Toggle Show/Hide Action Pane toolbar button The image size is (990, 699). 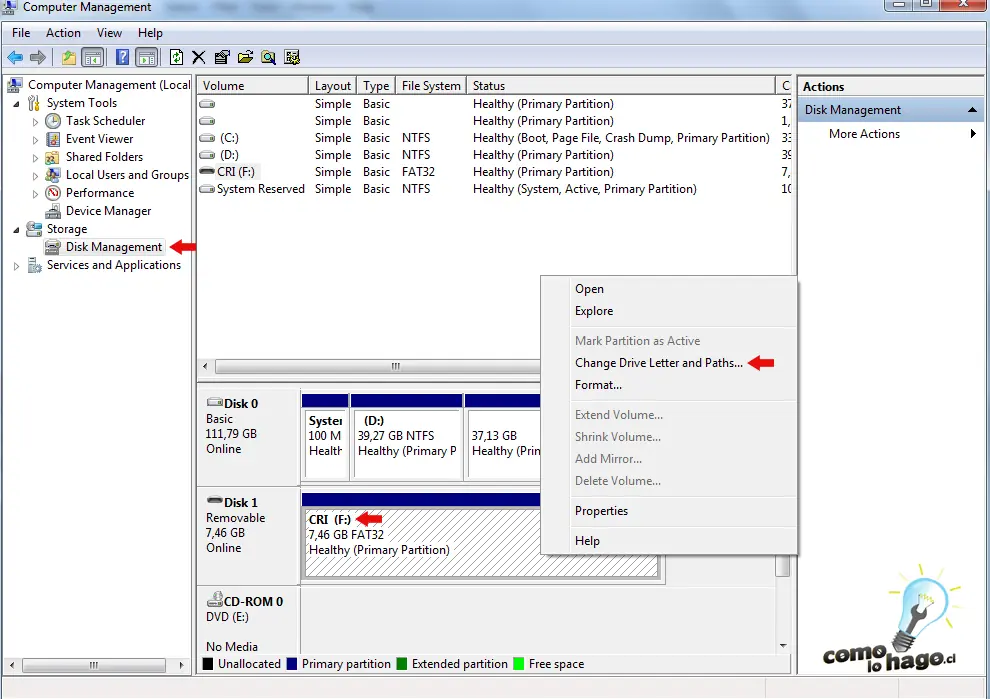pyautogui.click(x=146, y=57)
